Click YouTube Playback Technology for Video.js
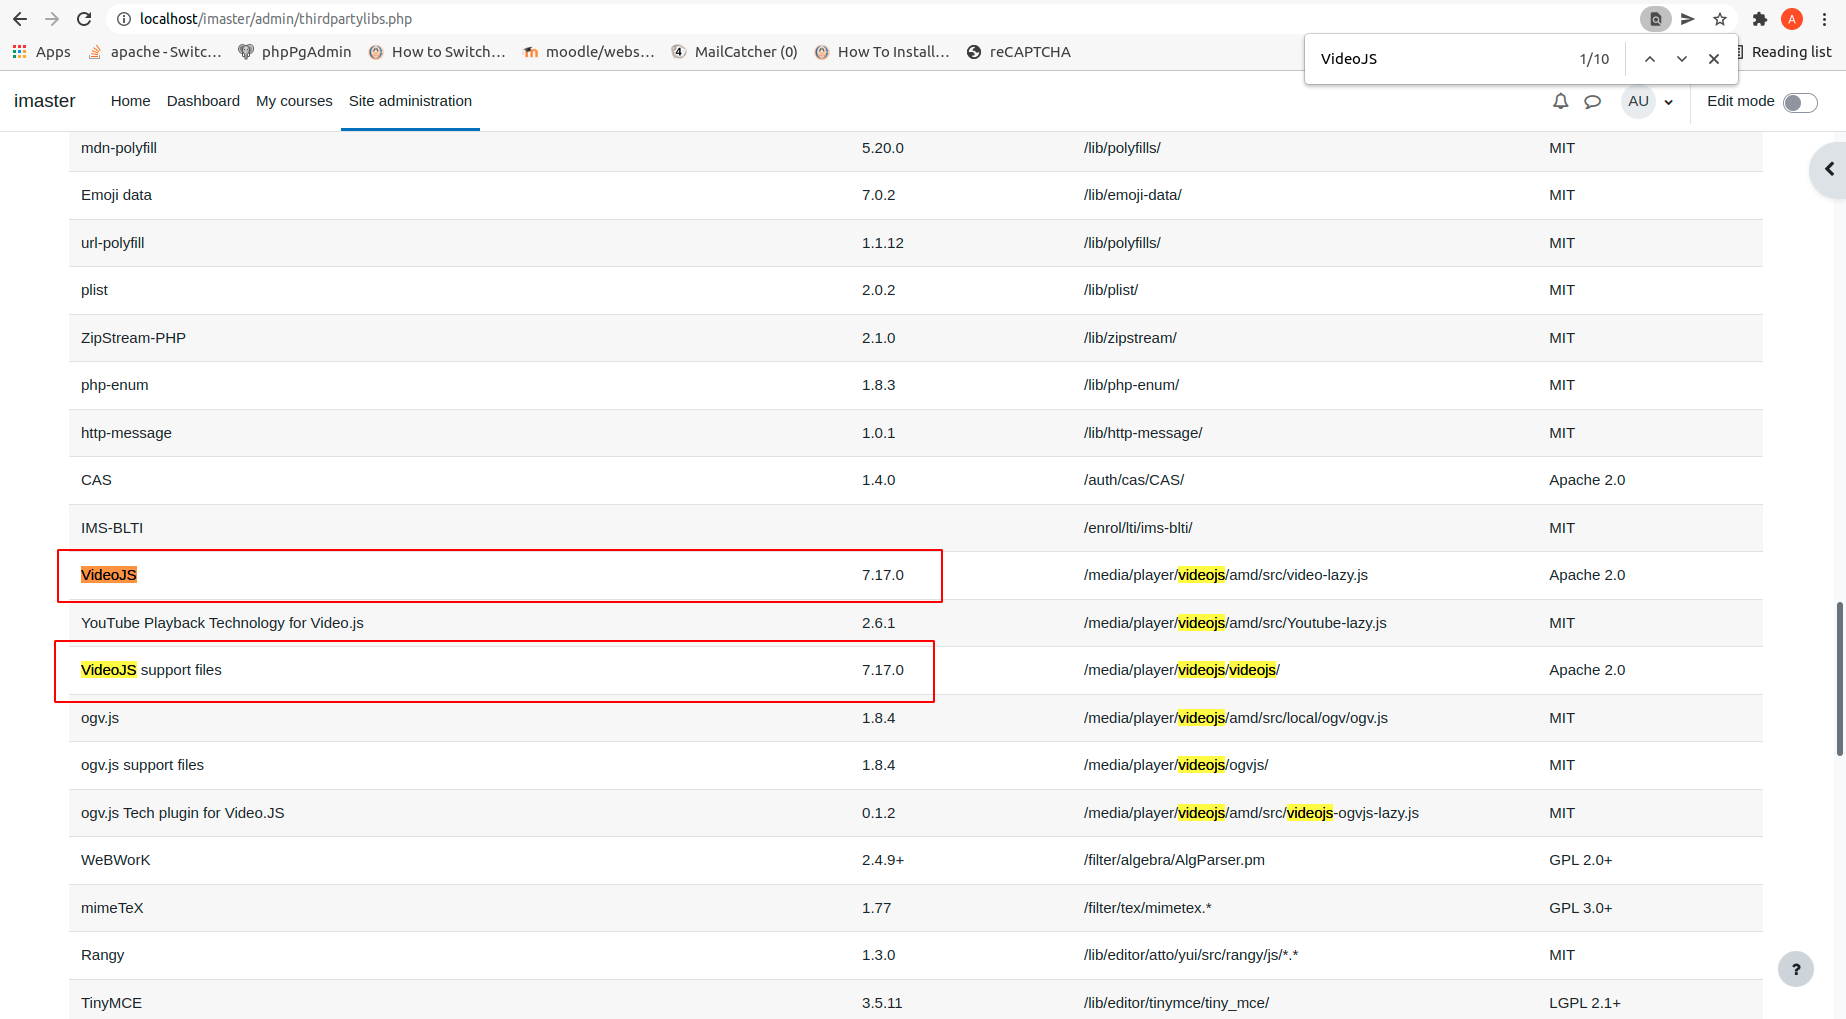The width and height of the screenshot is (1846, 1019). (x=222, y=623)
